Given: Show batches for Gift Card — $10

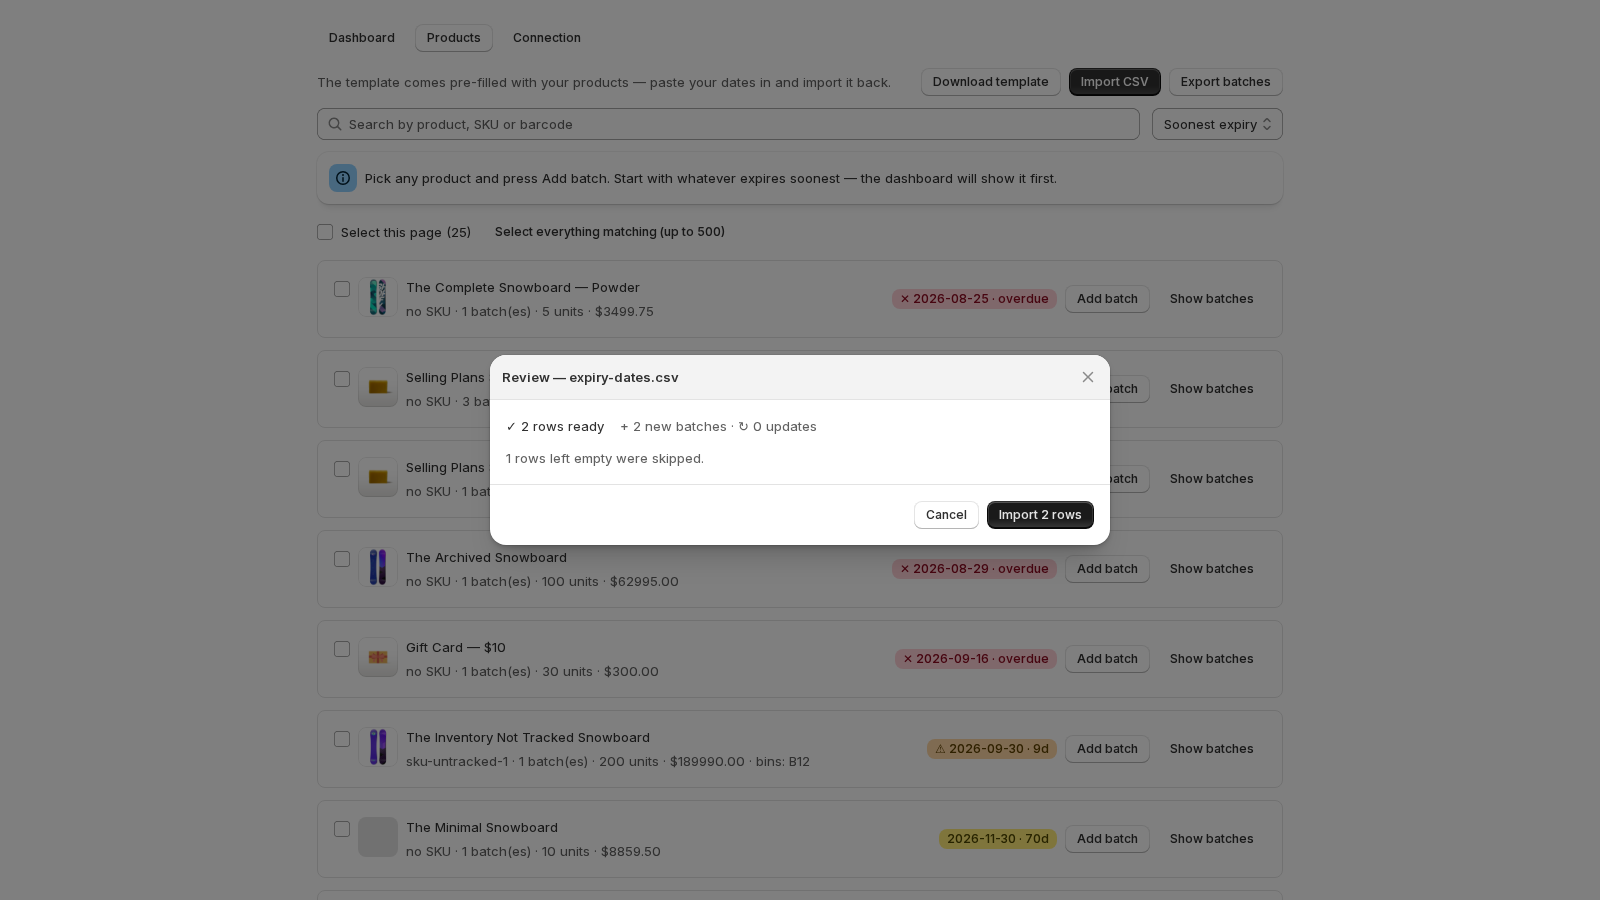Looking at the screenshot, I should (1212, 659).
